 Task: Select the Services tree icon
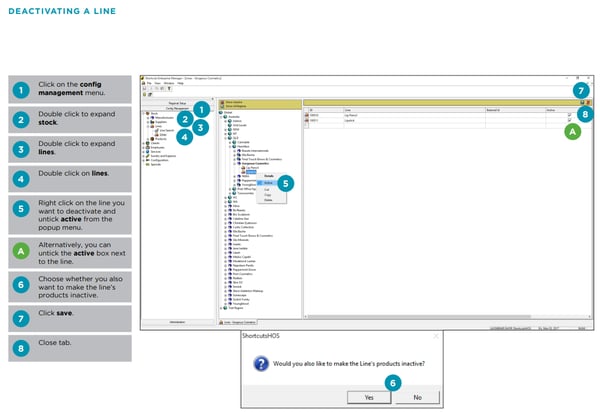[148, 151]
